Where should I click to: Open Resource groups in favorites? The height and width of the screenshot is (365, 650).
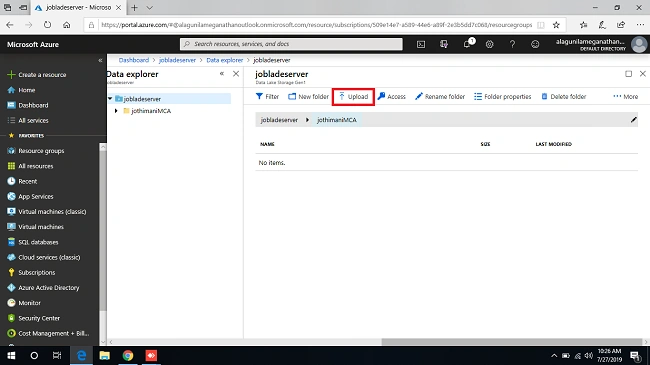36,151
